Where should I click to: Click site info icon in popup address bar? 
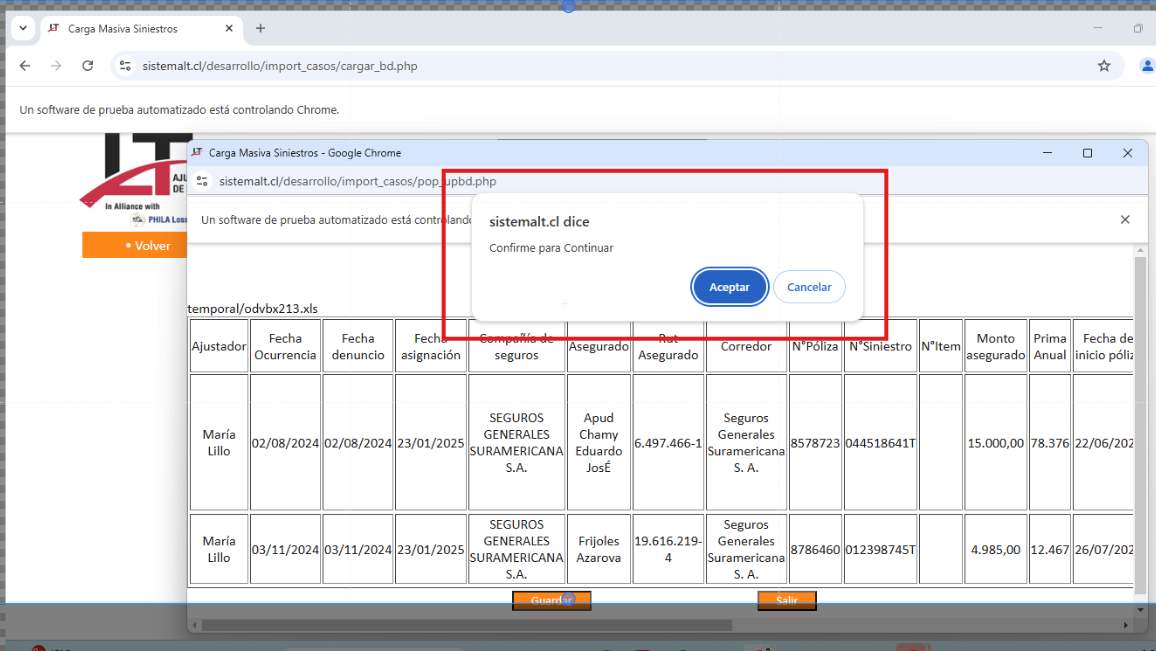point(202,182)
